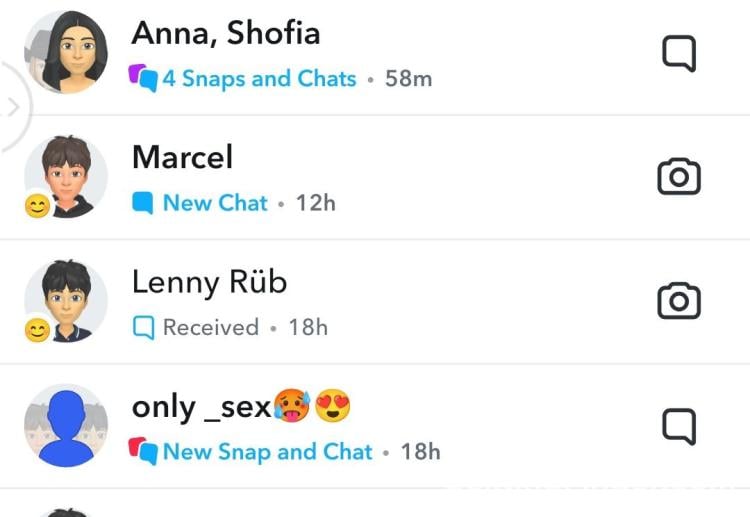The width and height of the screenshot is (750, 517).
Task: Click purple and blue snaps-and-chats status icon
Action: coord(143,78)
